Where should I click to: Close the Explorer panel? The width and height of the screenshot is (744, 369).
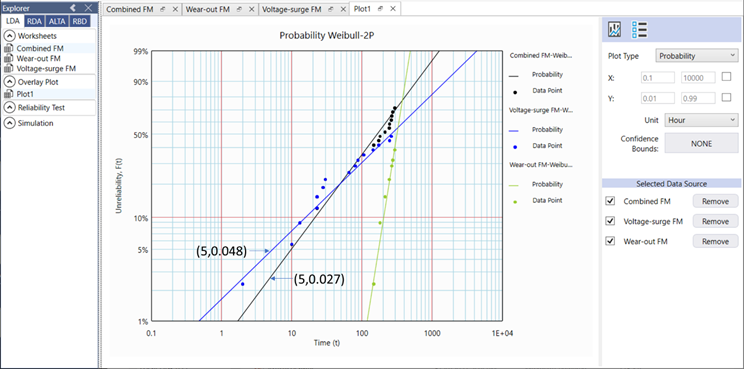click(88, 8)
